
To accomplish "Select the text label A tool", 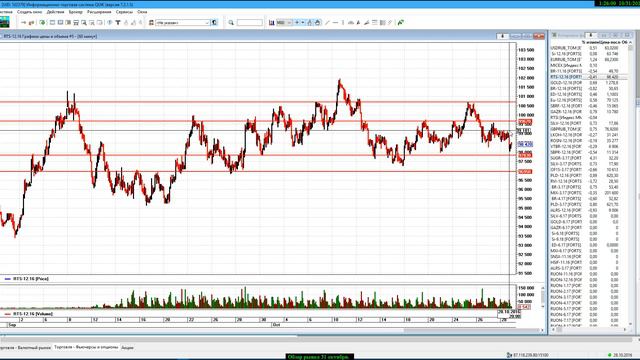I will [x=358, y=23].
